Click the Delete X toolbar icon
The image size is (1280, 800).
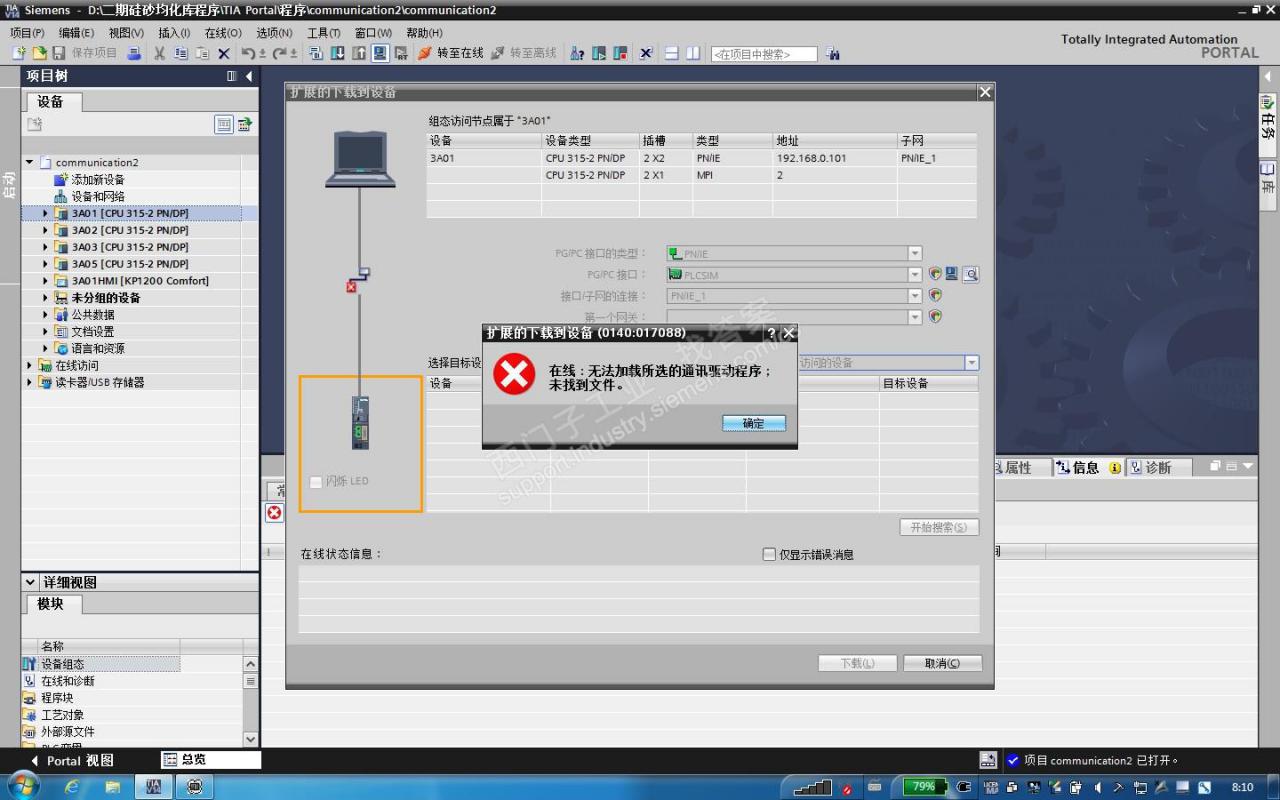click(223, 53)
